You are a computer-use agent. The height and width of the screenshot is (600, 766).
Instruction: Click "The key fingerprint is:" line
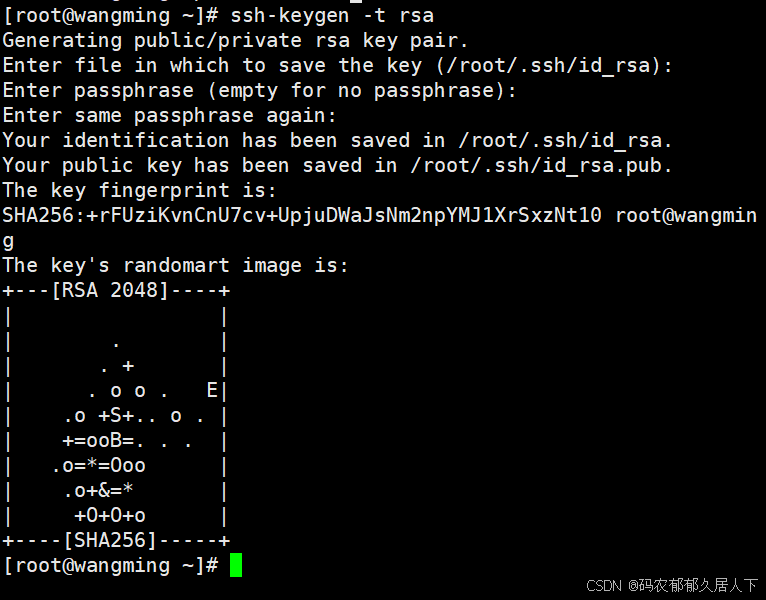(140, 191)
